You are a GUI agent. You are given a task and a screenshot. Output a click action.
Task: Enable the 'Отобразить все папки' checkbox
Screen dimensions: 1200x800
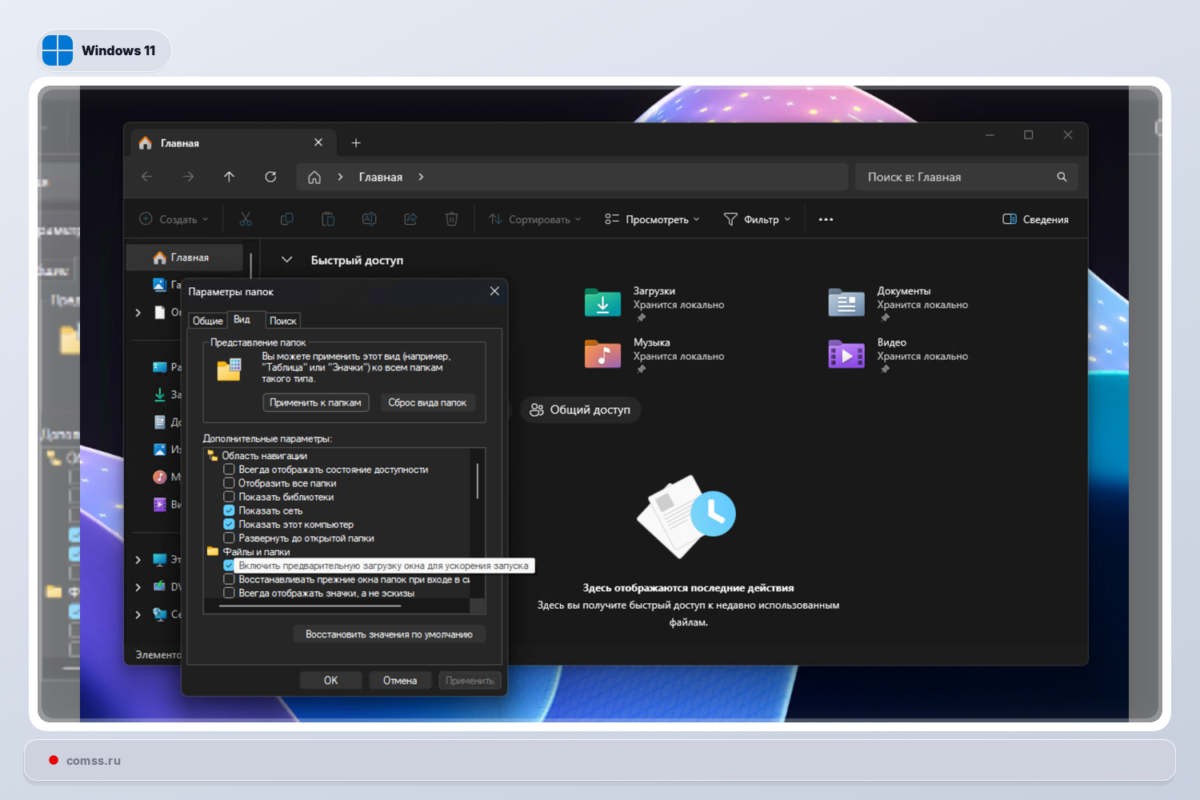229,482
